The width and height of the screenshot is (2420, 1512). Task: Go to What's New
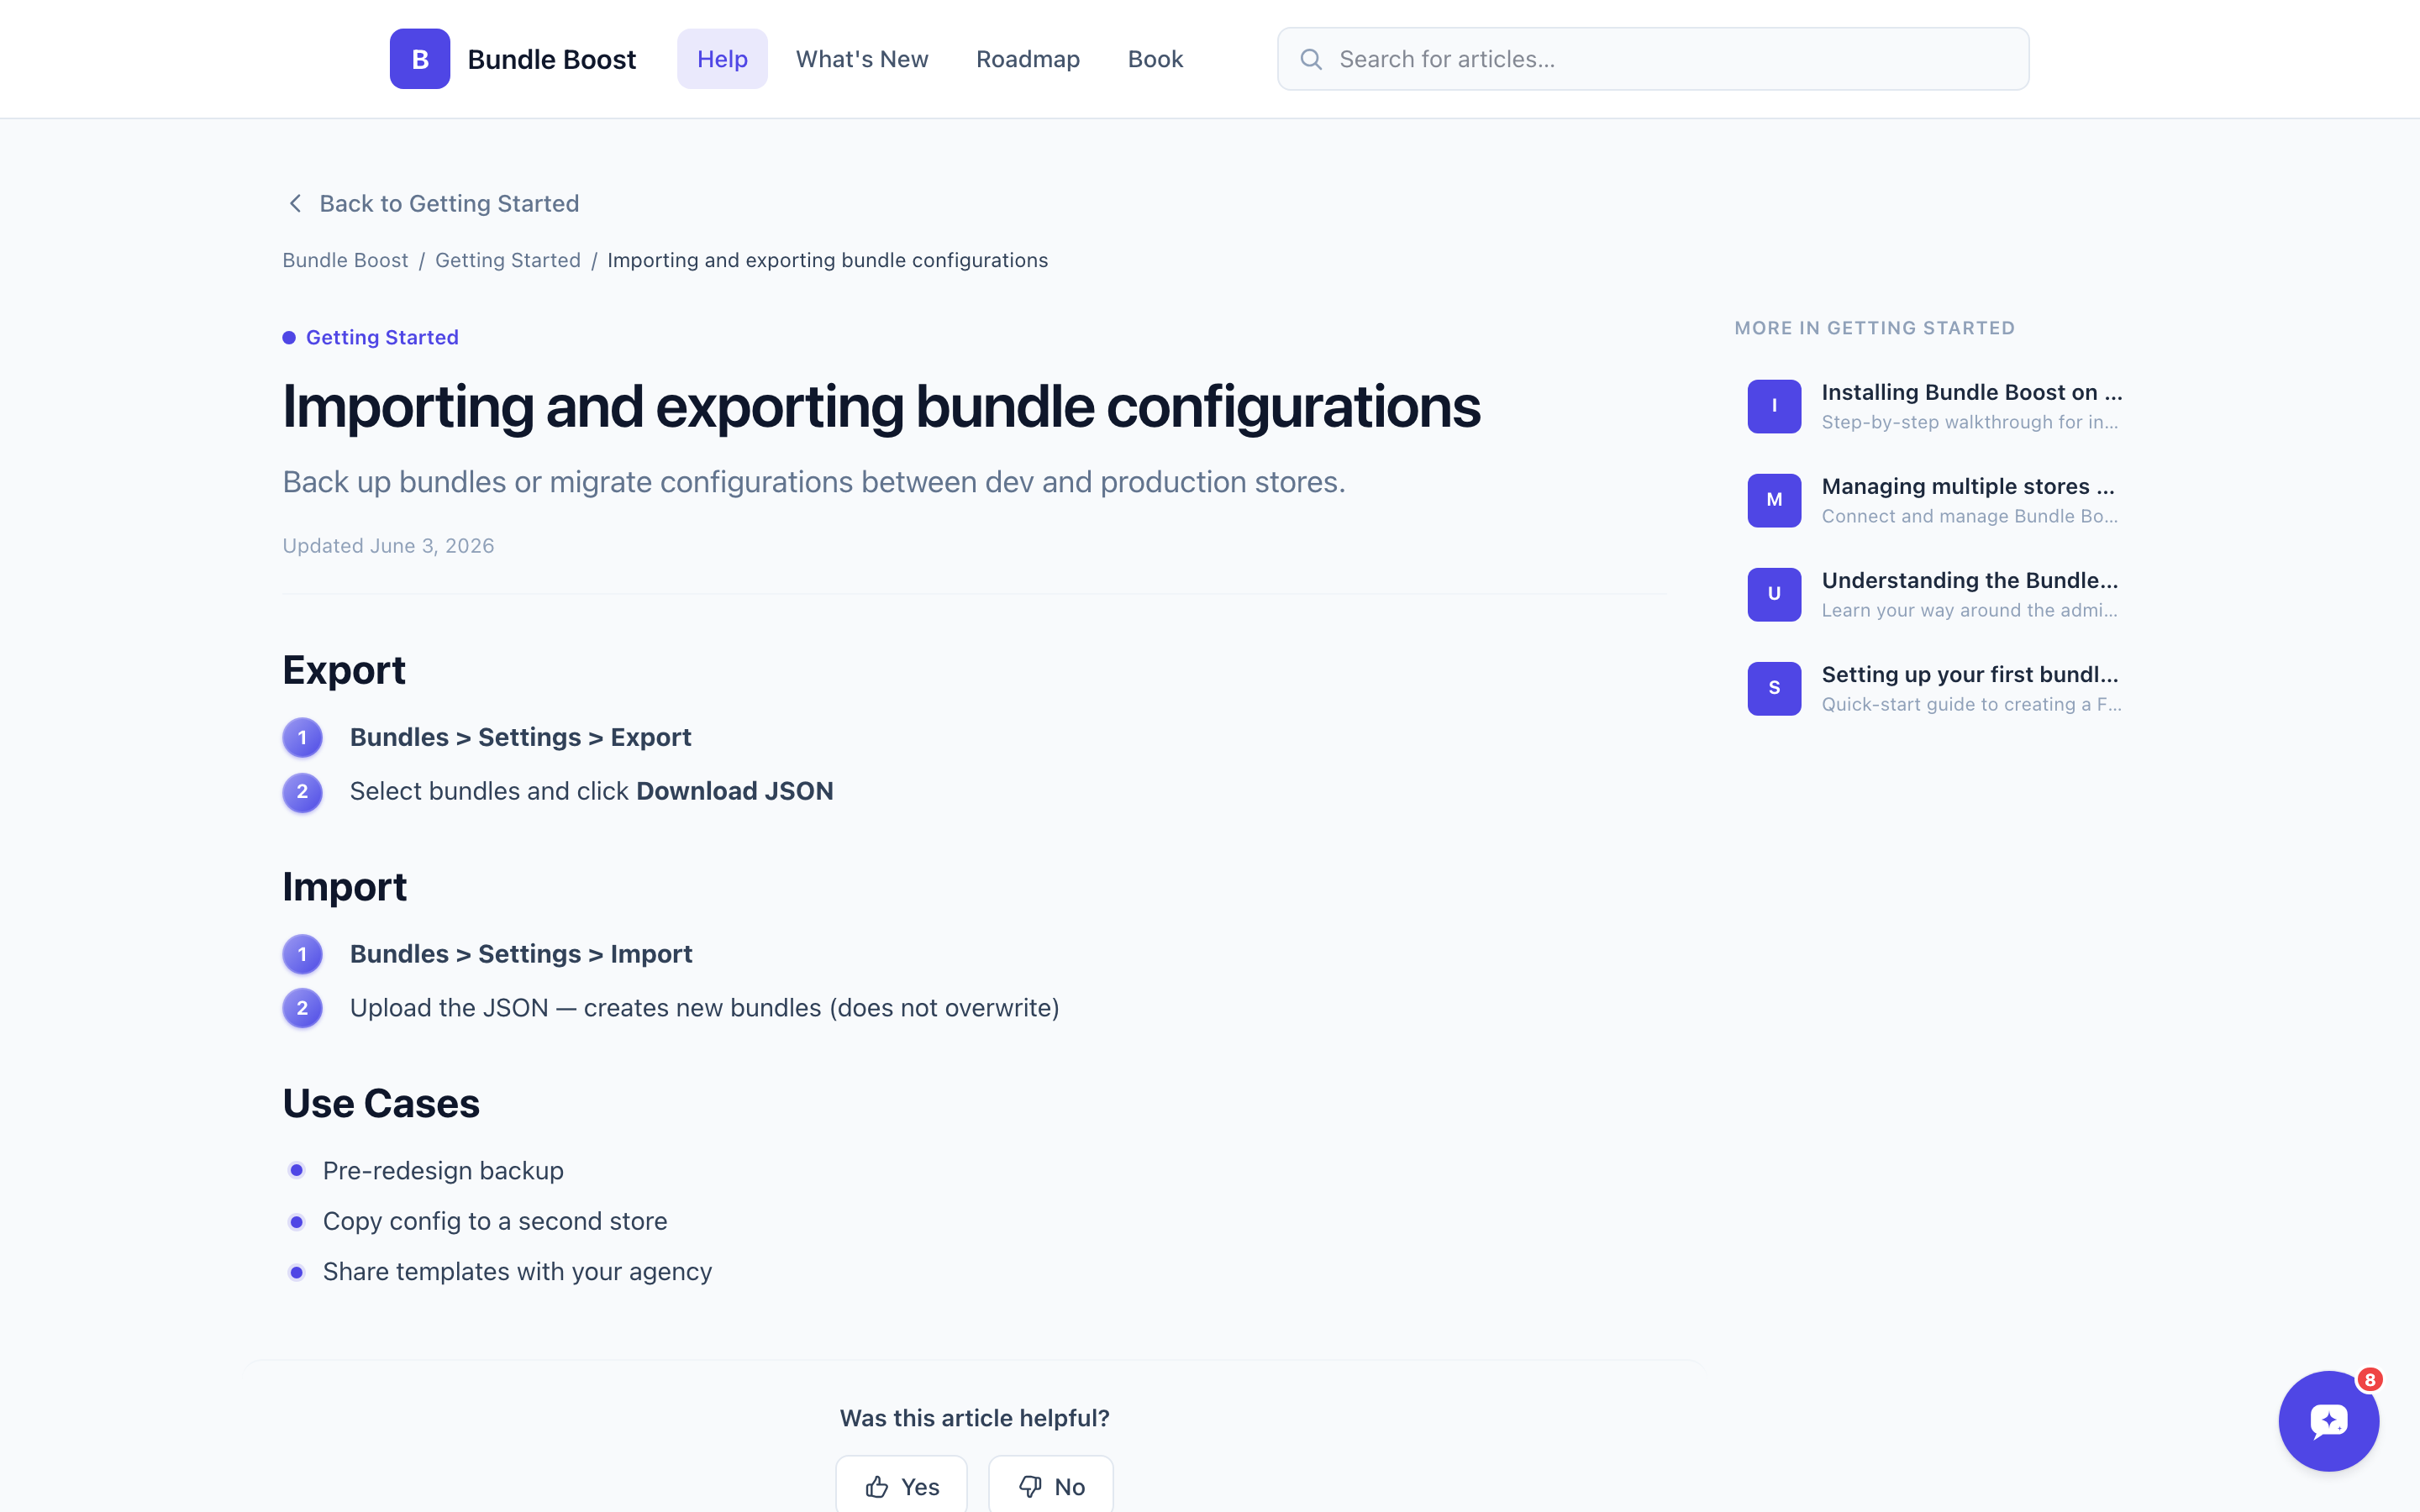862,59
